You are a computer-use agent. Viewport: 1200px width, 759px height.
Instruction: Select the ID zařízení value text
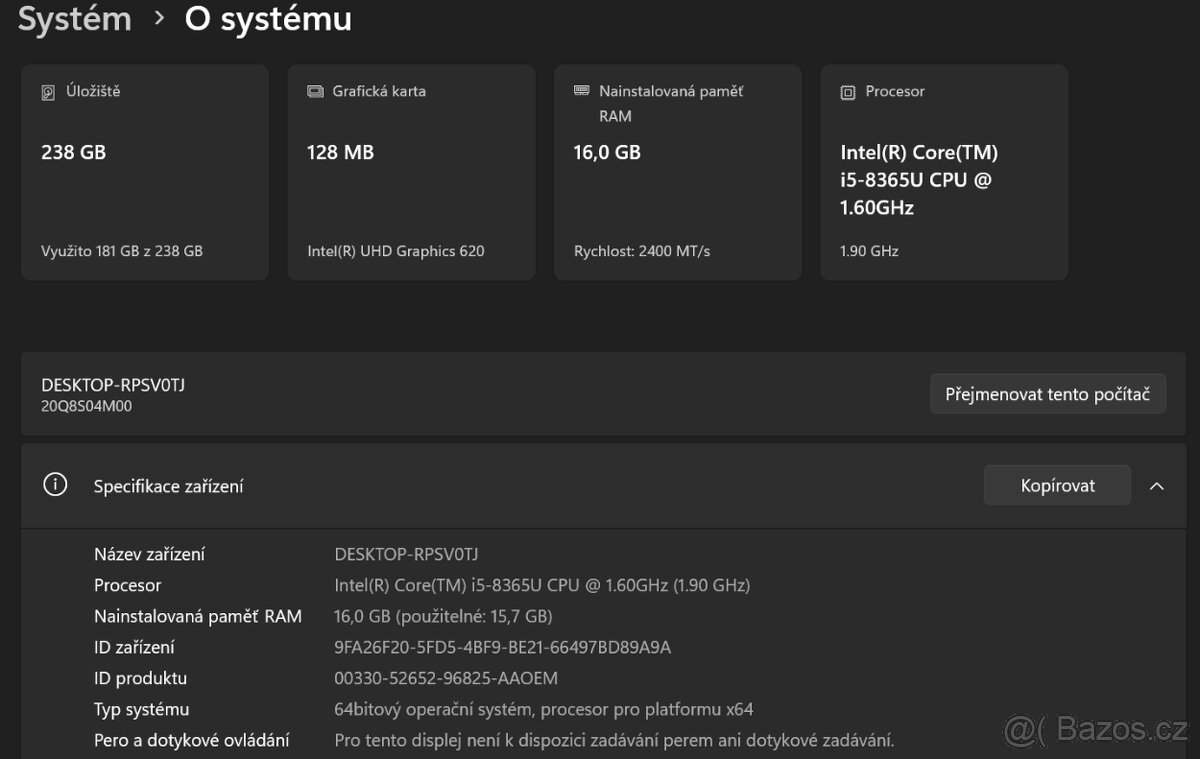point(501,647)
